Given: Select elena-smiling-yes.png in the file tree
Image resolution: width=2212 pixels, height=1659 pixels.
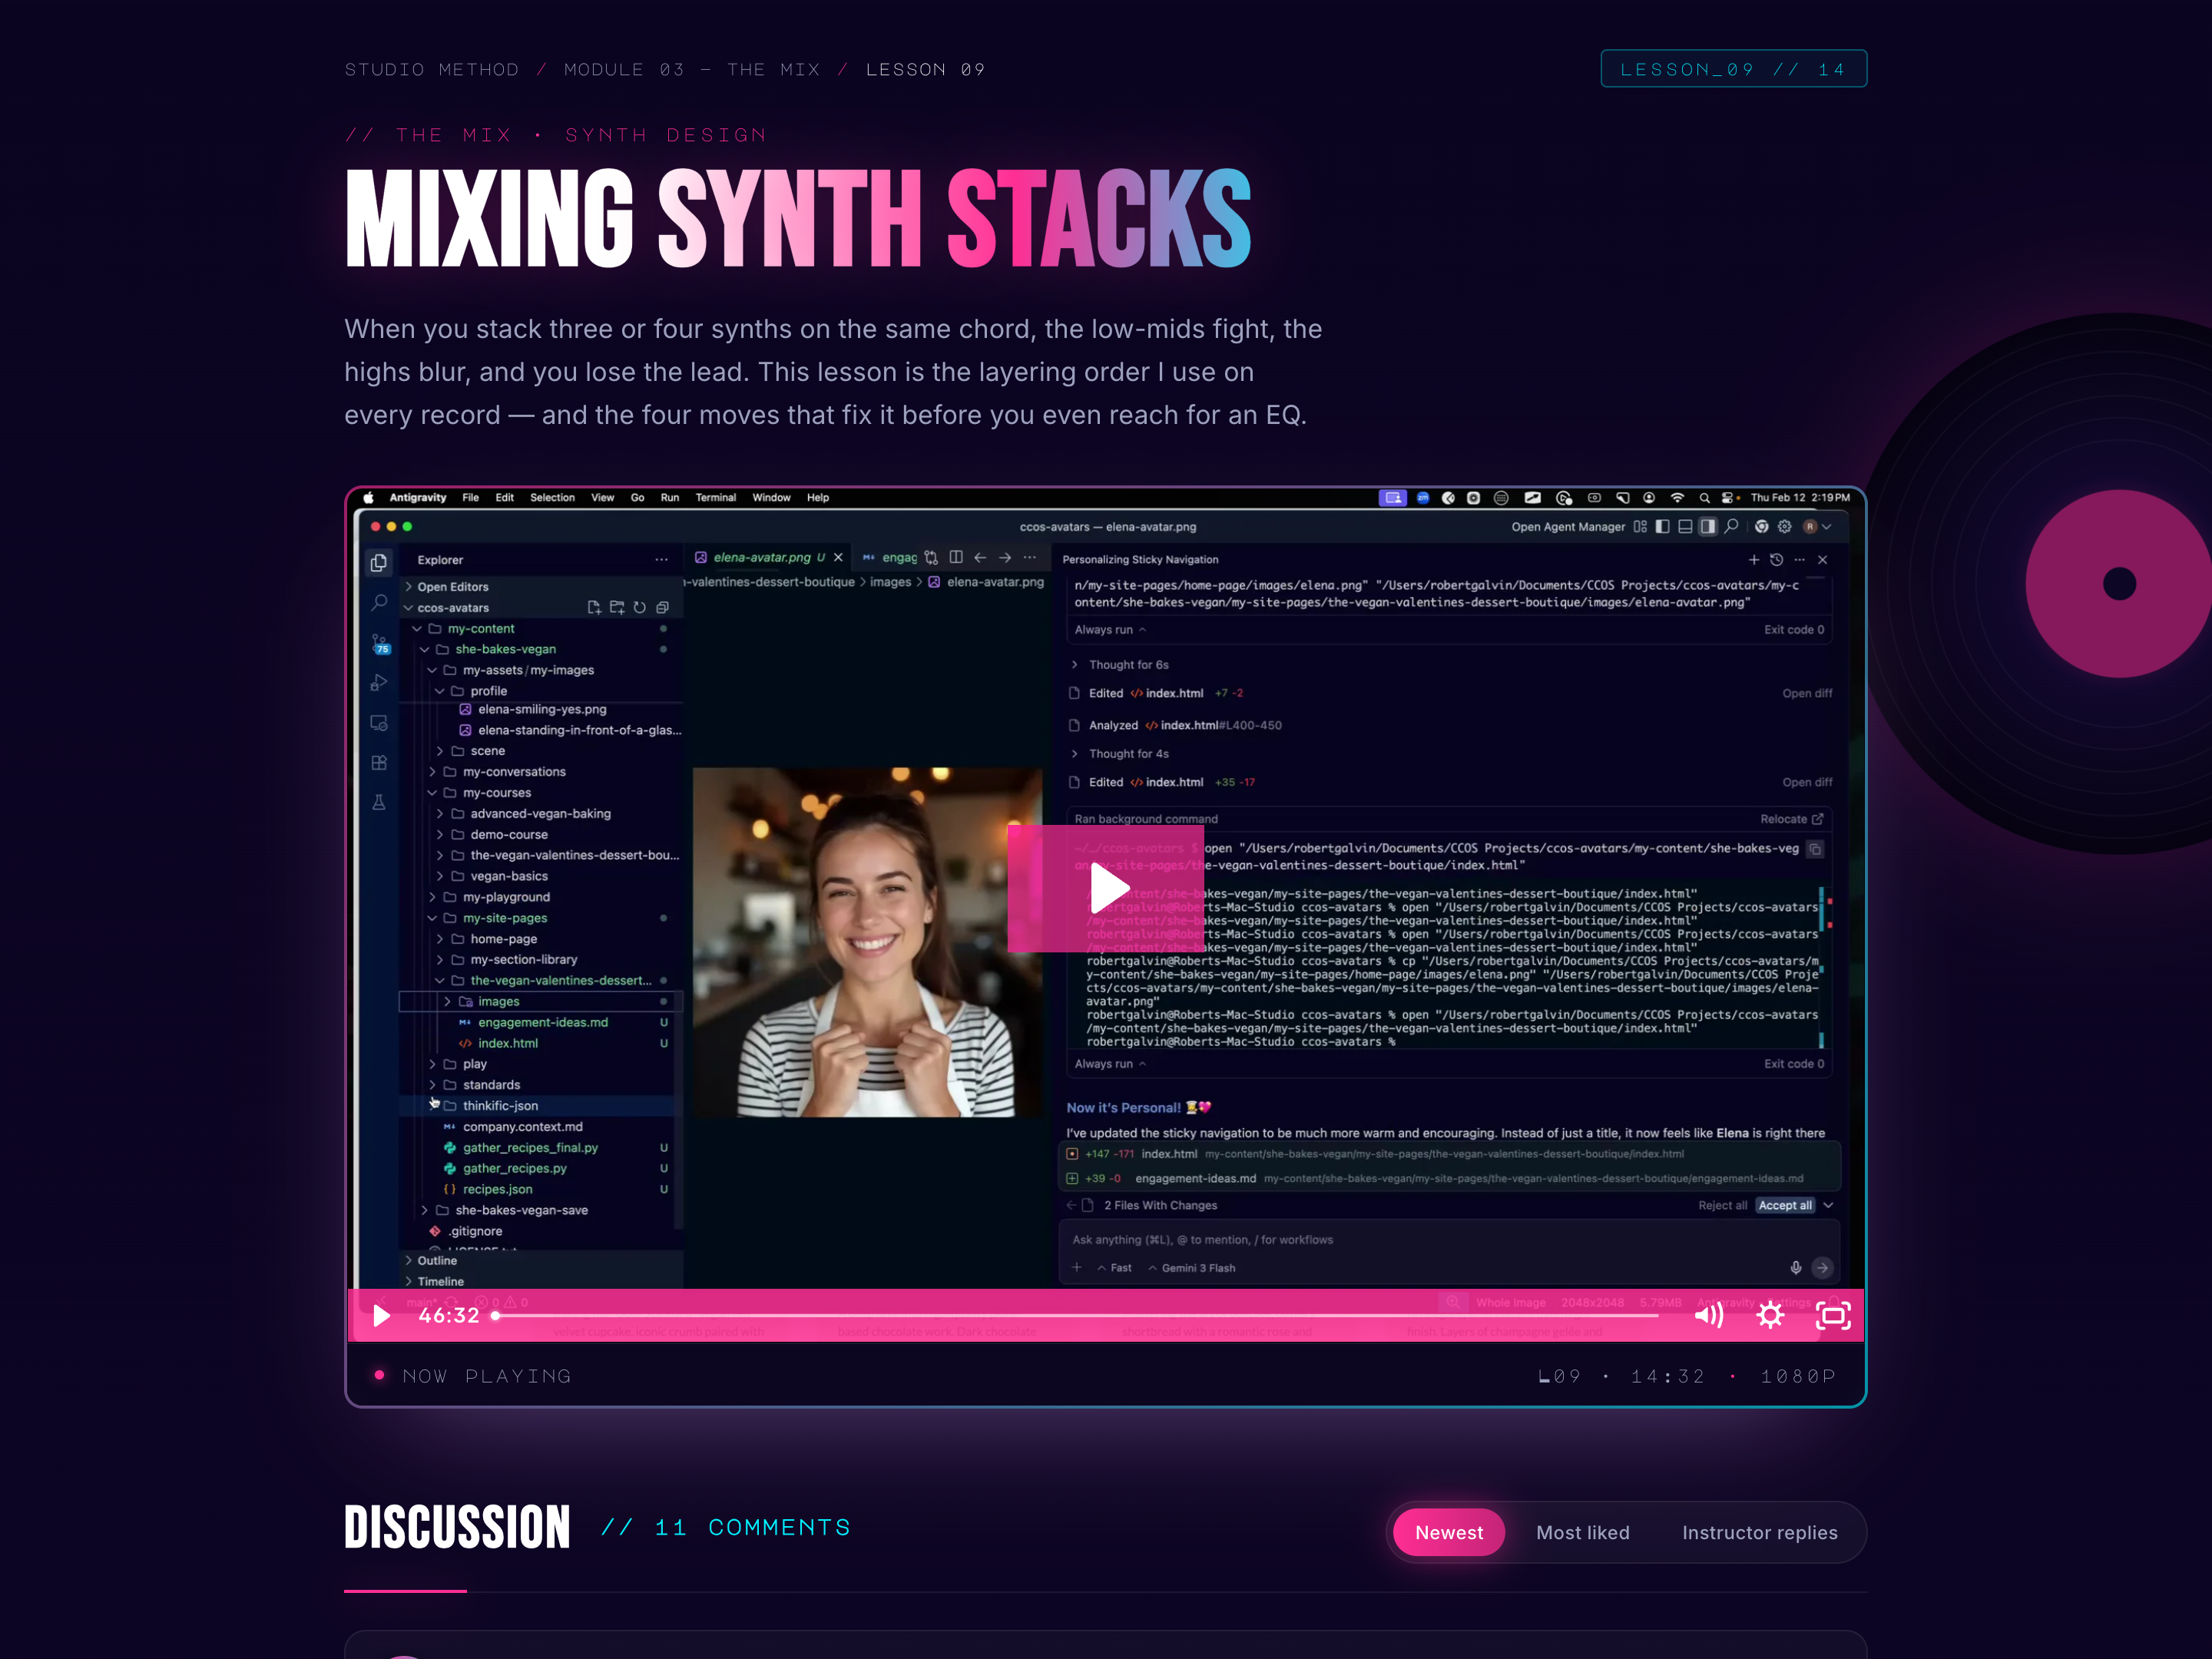Looking at the screenshot, I should pyautogui.click(x=542, y=709).
